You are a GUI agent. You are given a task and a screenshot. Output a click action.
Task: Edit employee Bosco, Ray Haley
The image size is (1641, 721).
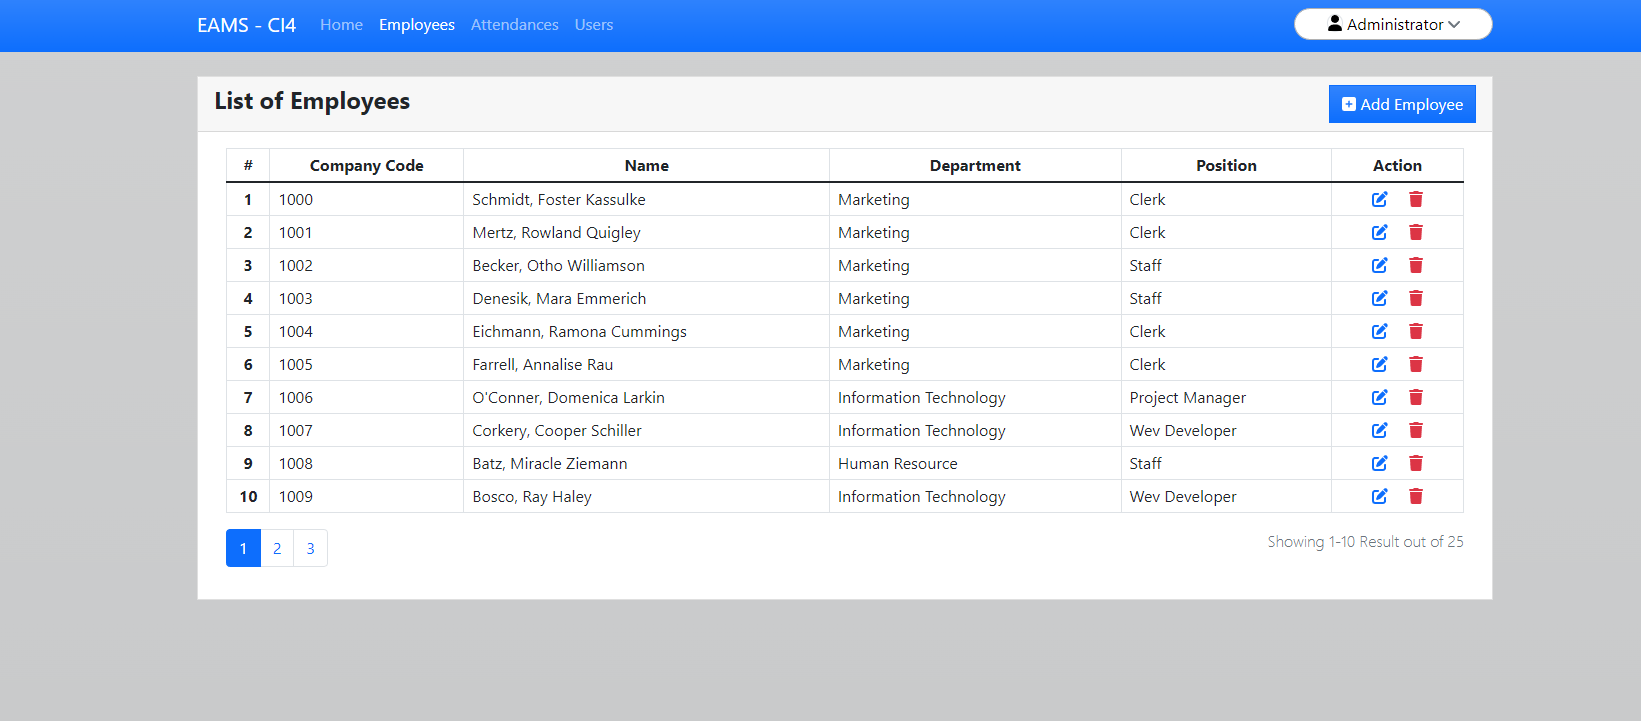1379,496
